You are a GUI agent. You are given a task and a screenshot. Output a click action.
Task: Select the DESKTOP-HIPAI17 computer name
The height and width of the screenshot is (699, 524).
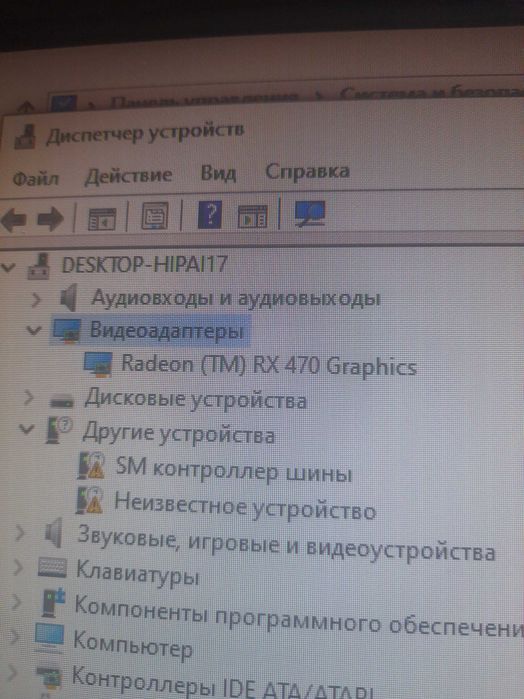(144, 264)
